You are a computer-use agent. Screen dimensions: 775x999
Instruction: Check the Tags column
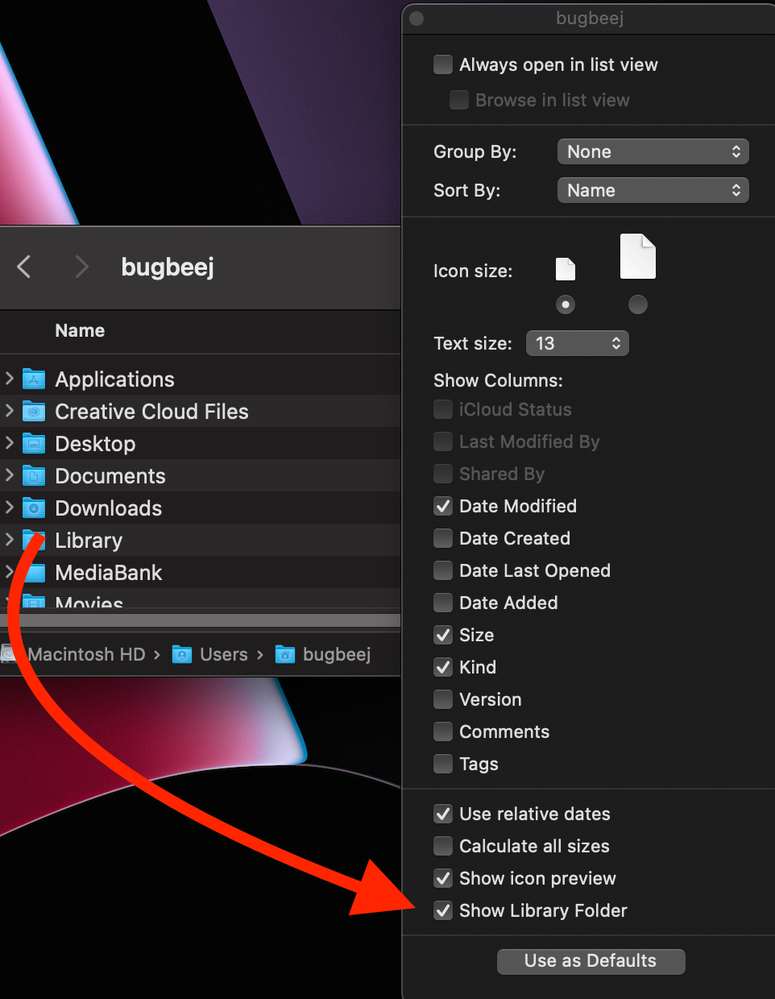point(443,763)
